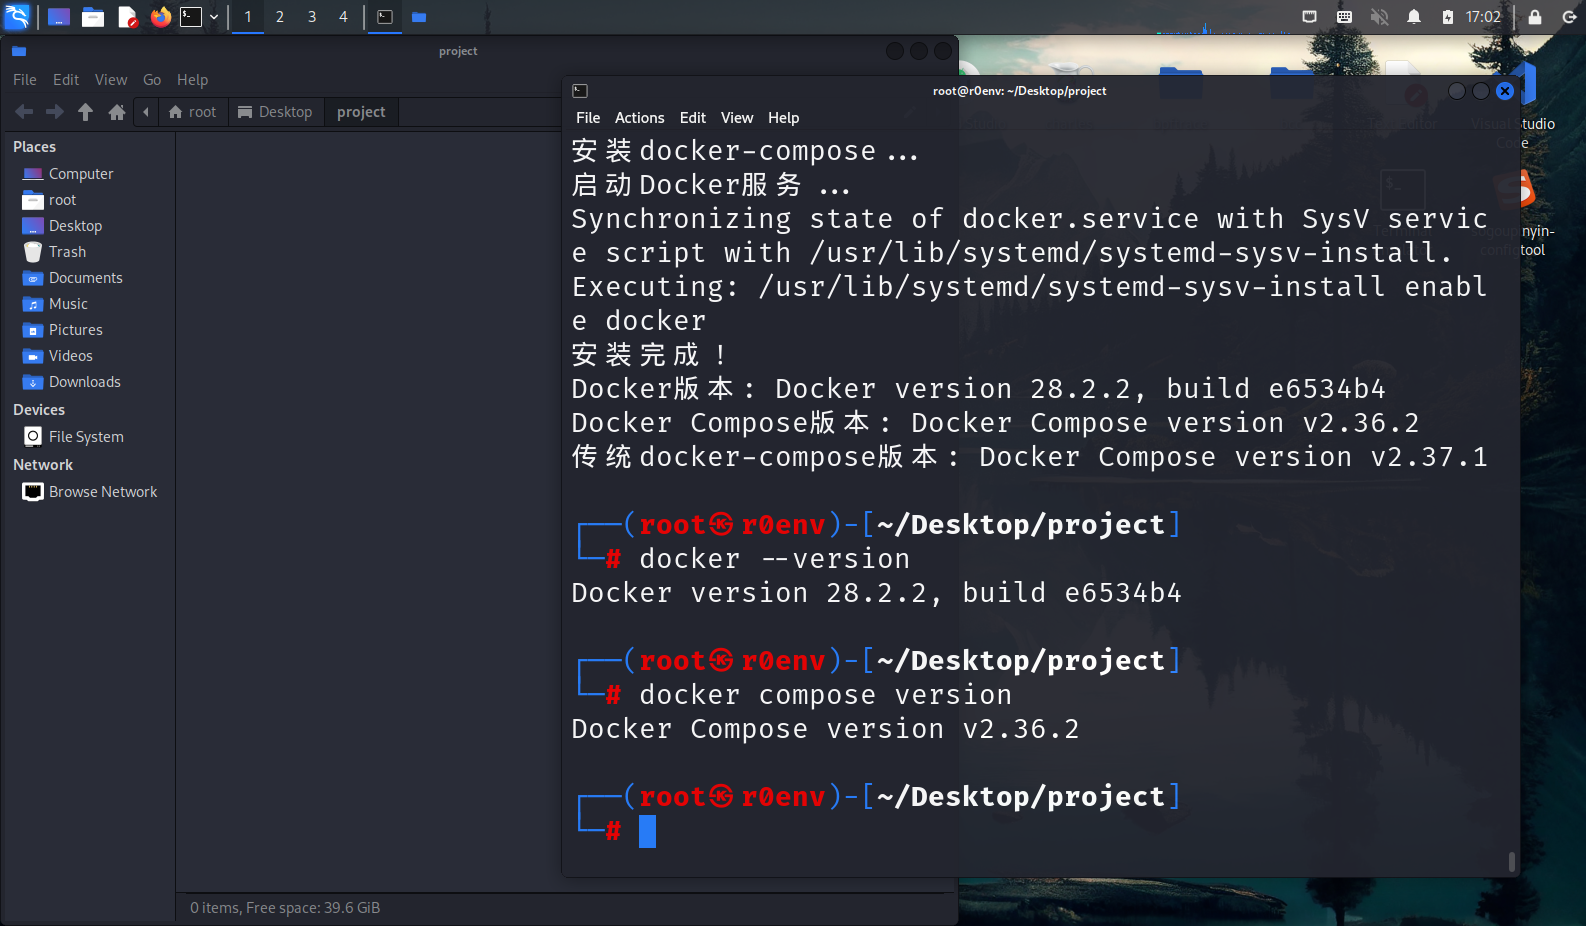Select the terminal window button in taskbar
Viewport: 1586px width, 926px height.
[385, 17]
